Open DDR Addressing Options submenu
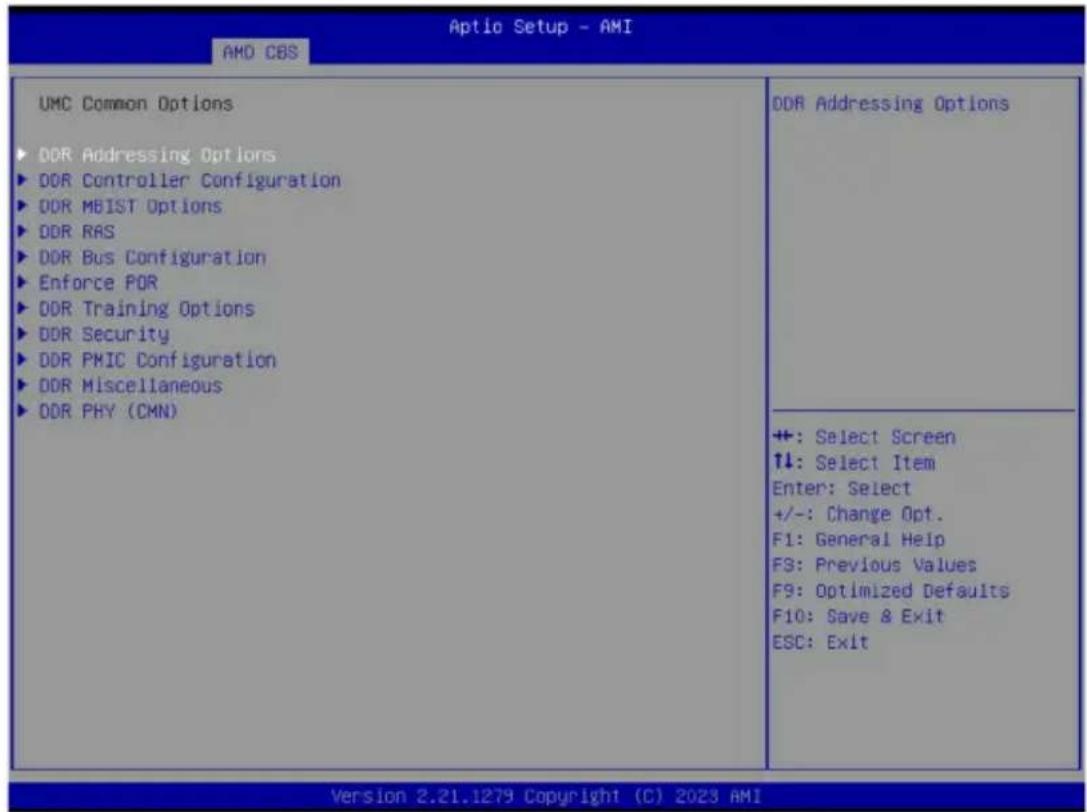The height and width of the screenshot is (812, 1087). [157, 155]
